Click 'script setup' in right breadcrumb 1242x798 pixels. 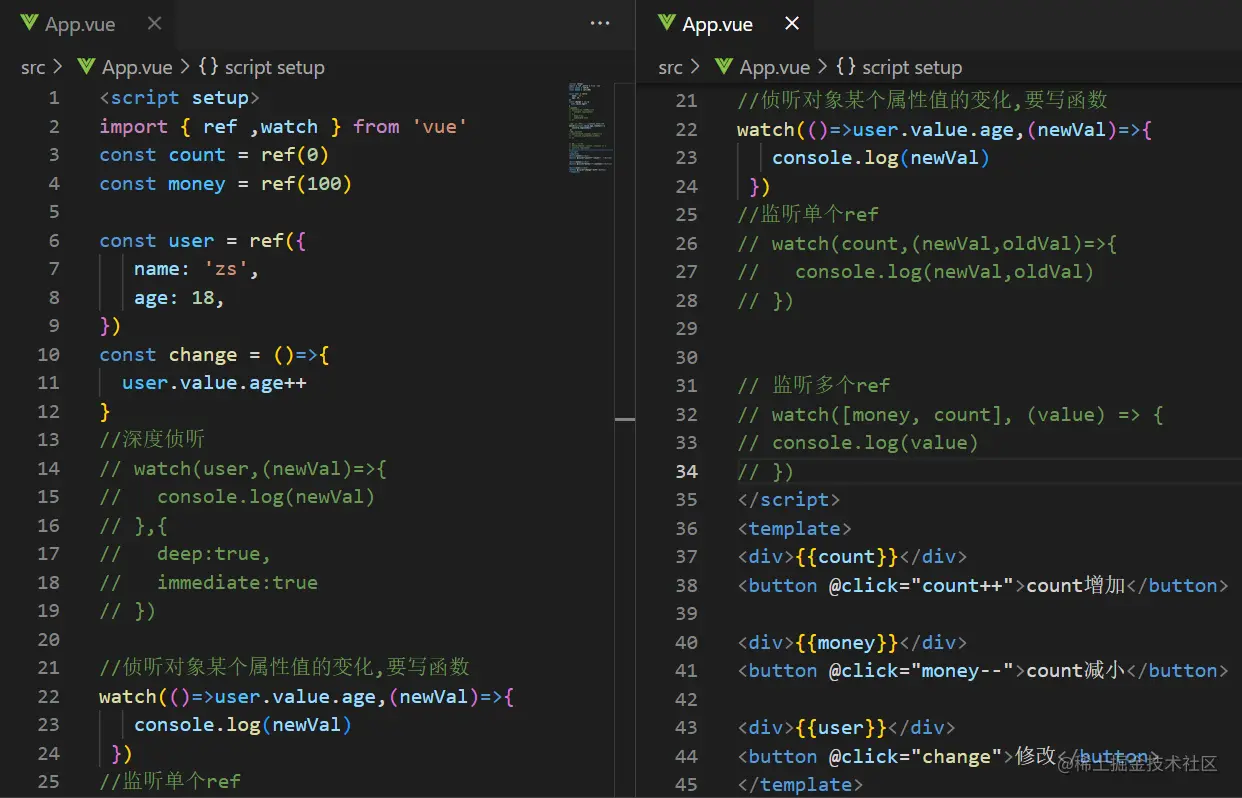coord(912,67)
